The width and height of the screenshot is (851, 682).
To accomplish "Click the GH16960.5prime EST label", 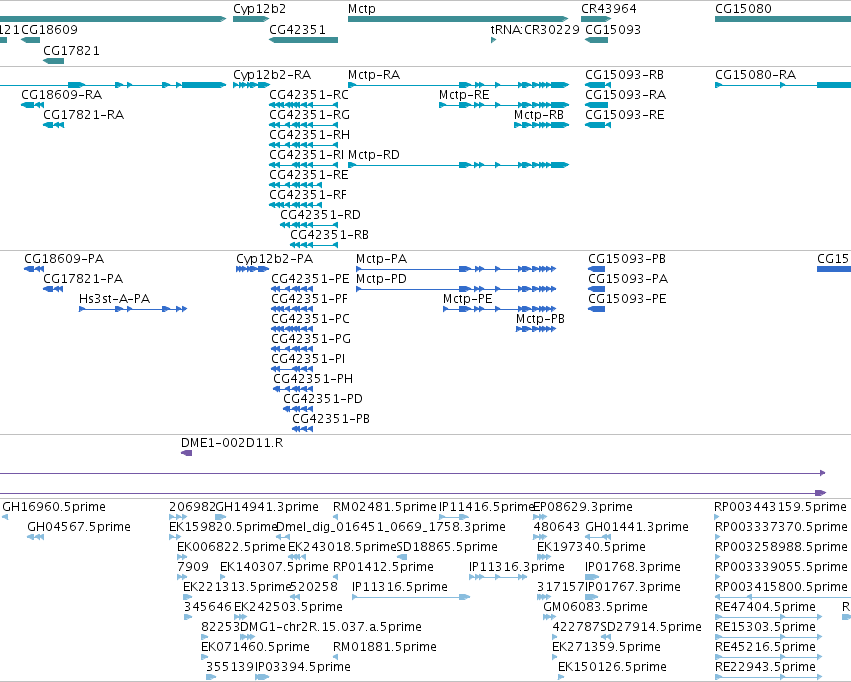I will (x=54, y=507).
